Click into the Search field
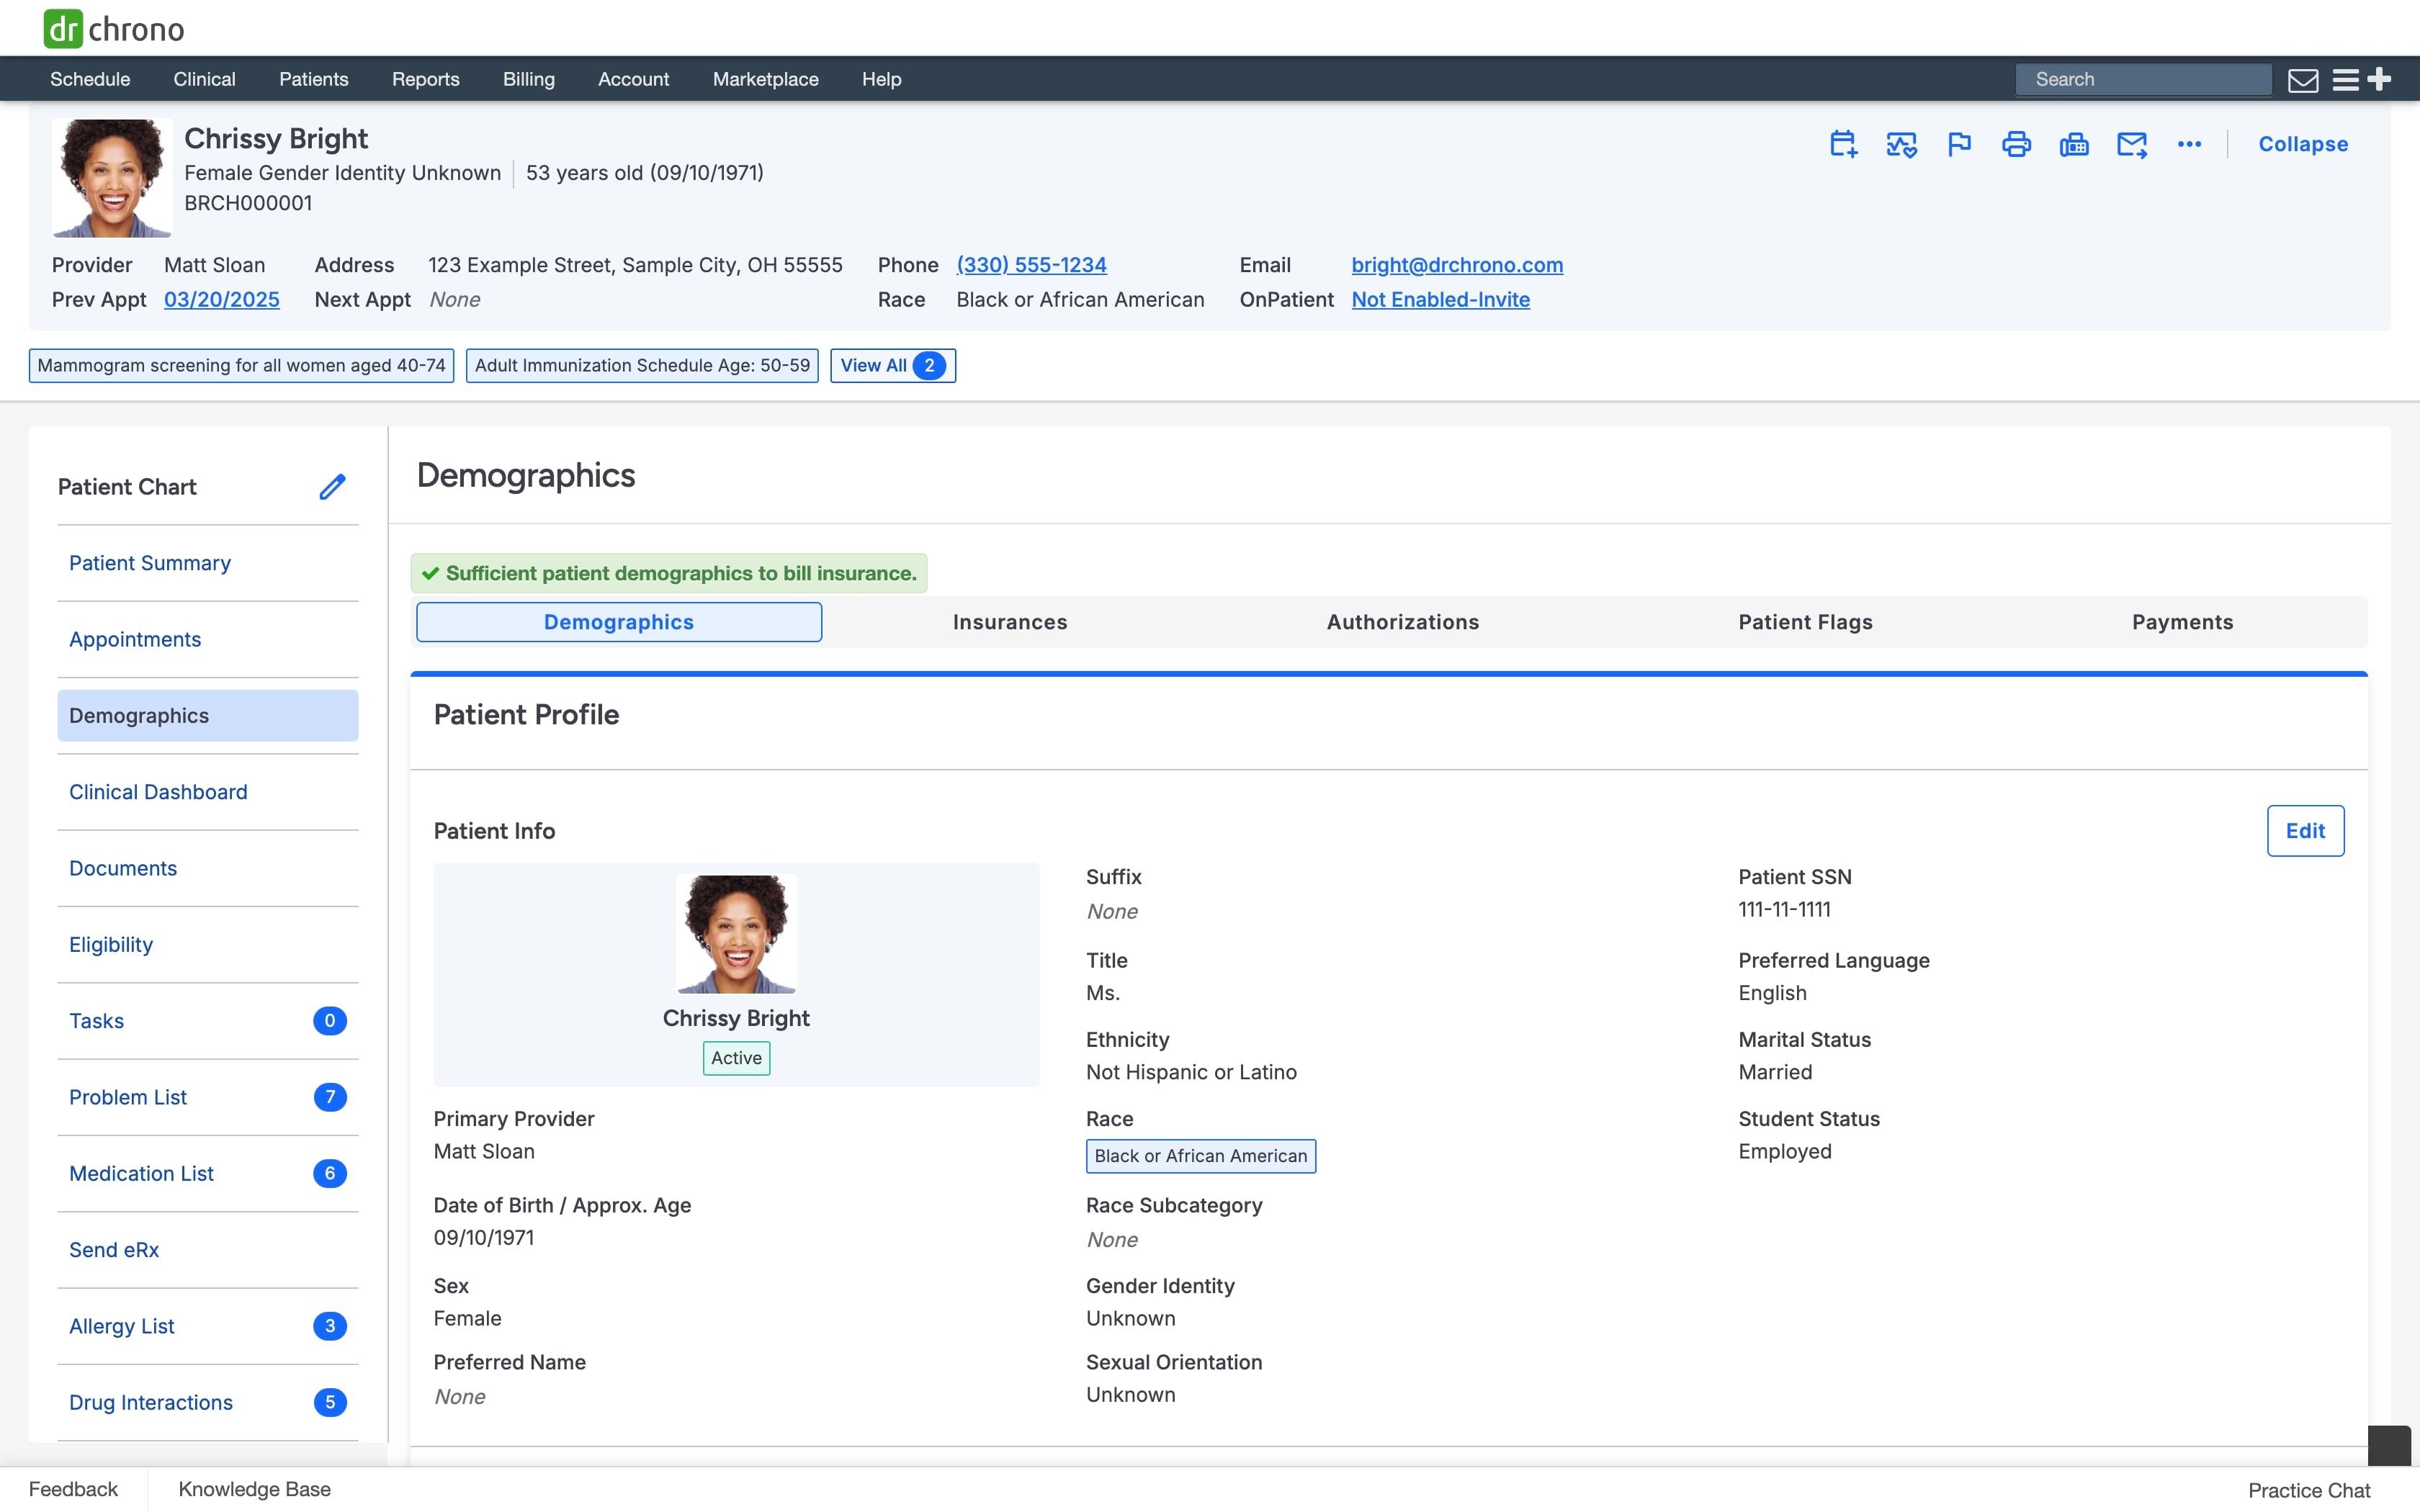The height and width of the screenshot is (1512, 2420). click(x=2143, y=80)
